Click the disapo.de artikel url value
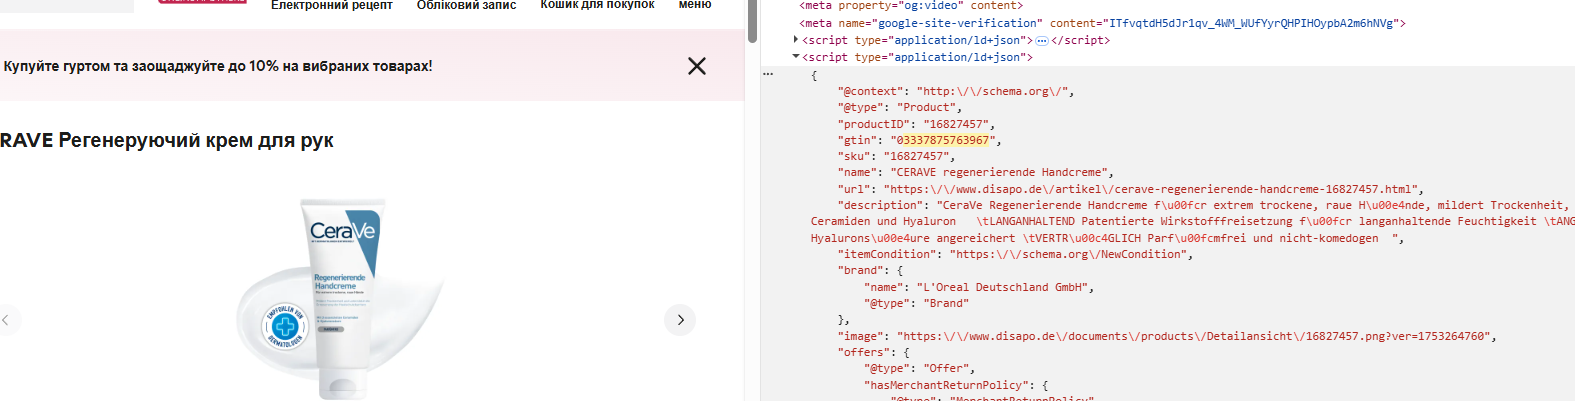This screenshot has height=401, width=1575. tap(1151, 189)
